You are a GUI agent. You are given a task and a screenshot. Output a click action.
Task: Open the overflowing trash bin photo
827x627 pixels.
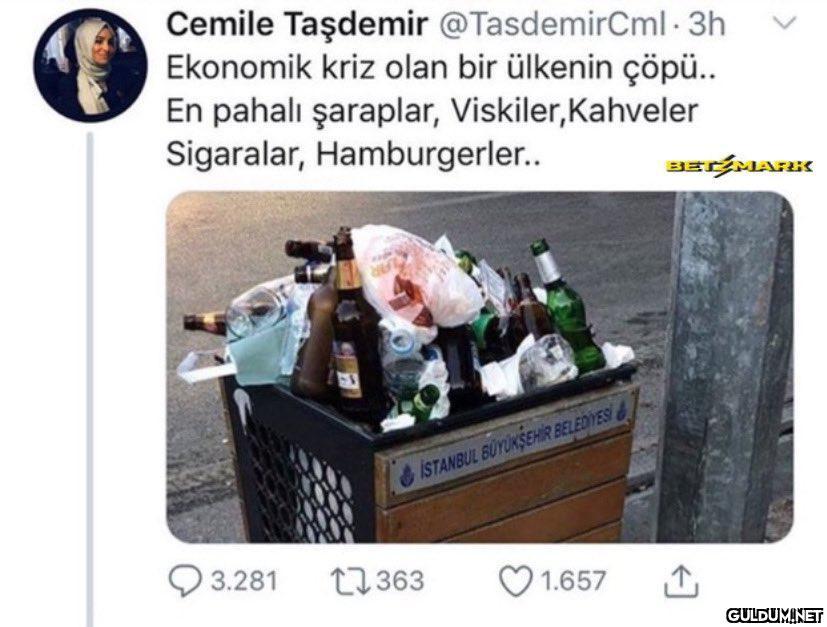pos(479,367)
